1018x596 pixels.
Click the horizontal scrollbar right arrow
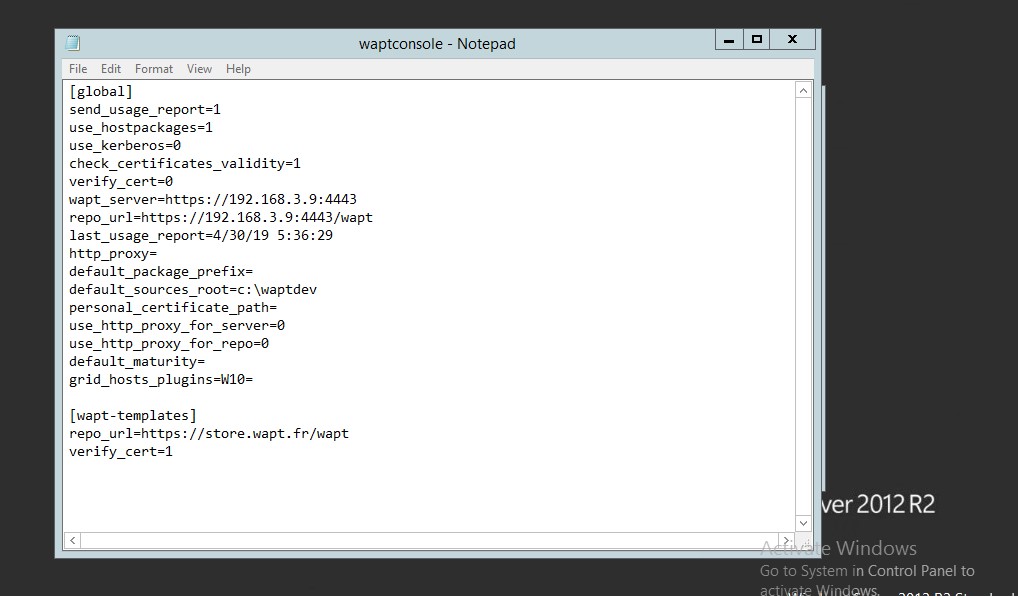(x=786, y=541)
